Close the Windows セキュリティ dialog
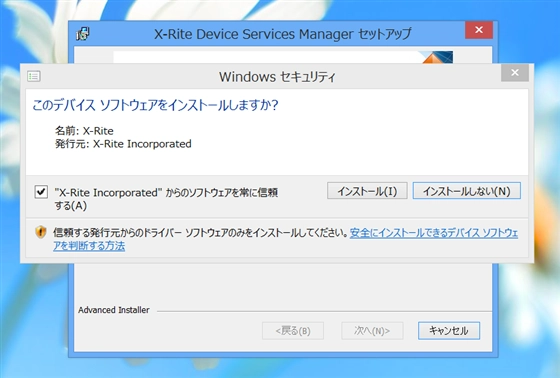 click(515, 73)
